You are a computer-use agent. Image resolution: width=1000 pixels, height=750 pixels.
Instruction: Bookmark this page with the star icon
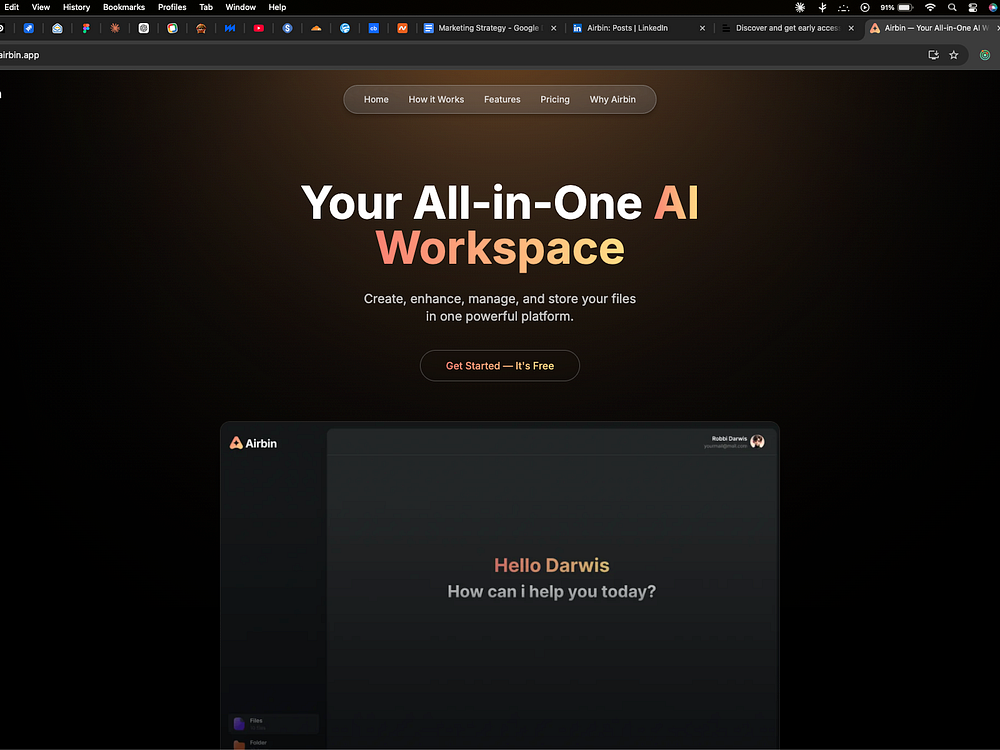(953, 55)
